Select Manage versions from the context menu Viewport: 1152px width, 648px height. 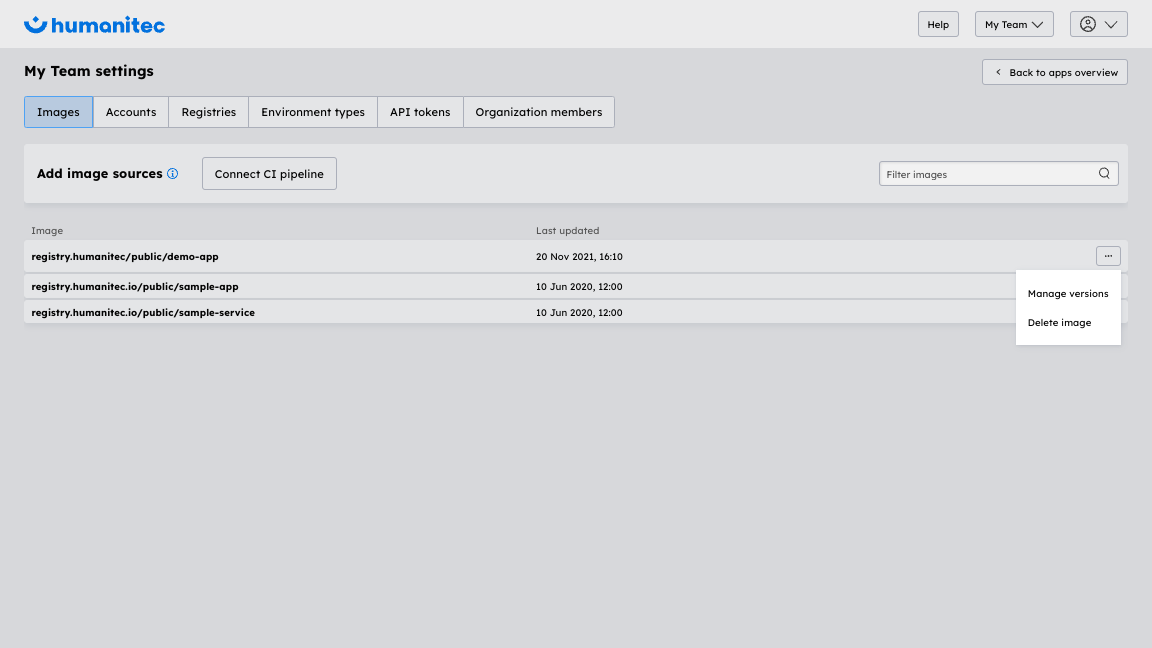(x=1068, y=293)
